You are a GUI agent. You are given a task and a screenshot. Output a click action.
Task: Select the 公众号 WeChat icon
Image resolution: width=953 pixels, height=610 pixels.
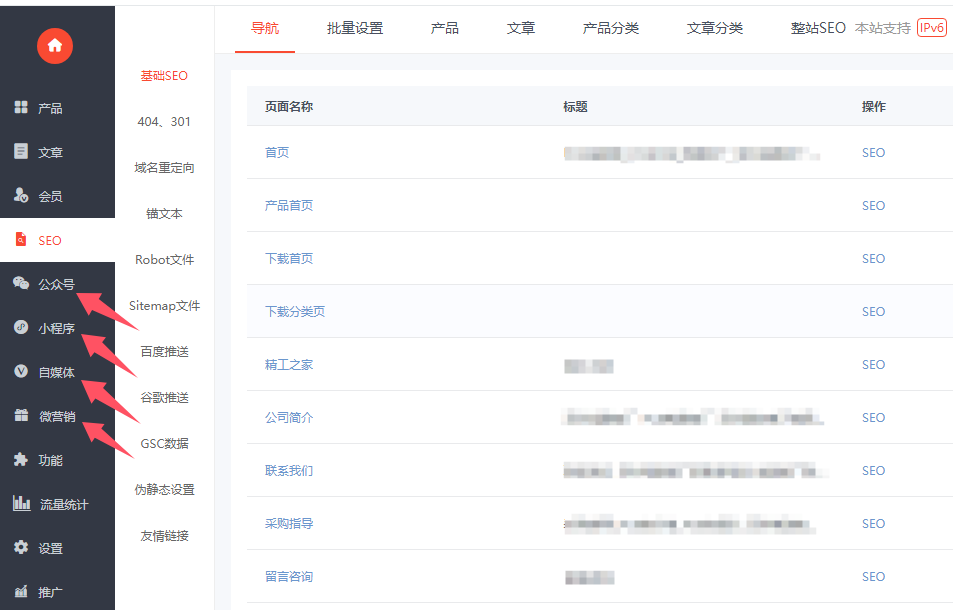click(21, 284)
